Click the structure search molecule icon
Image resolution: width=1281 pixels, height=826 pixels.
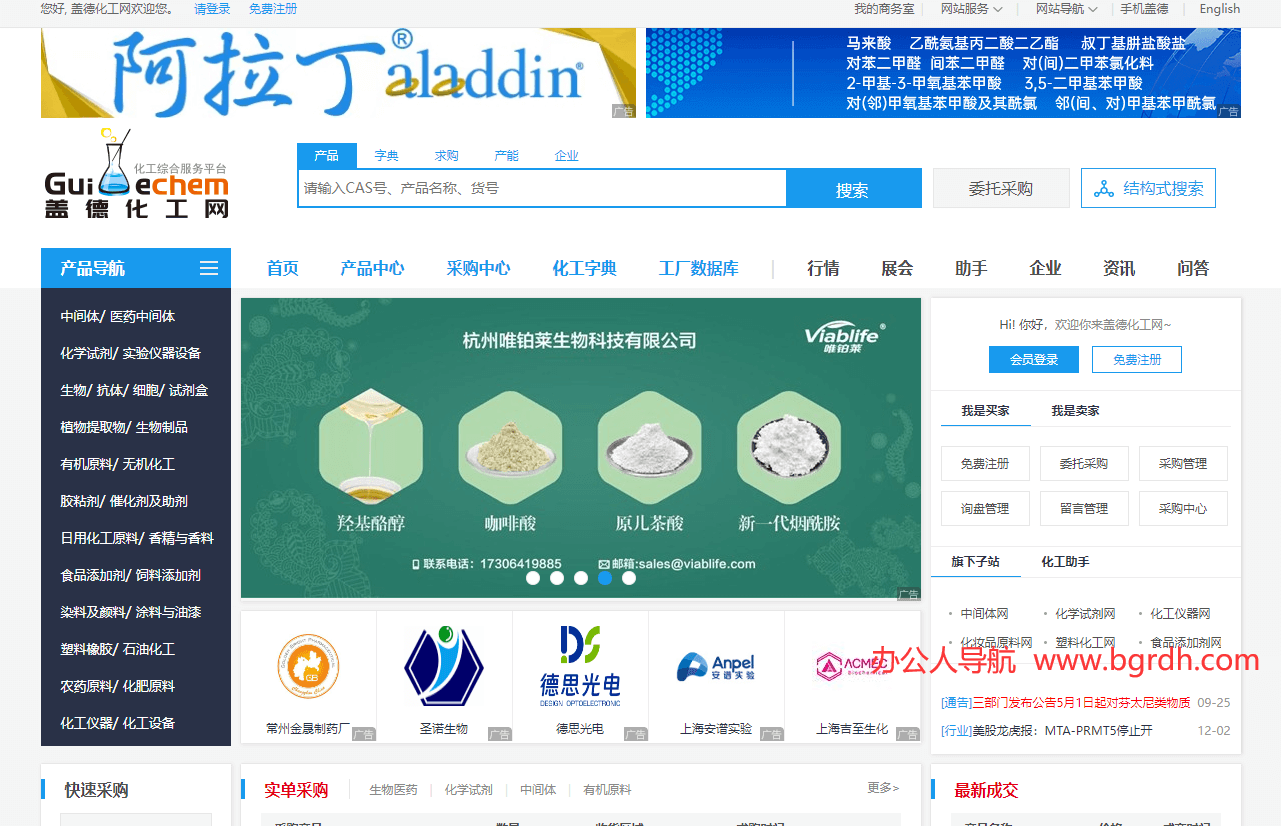tap(1104, 189)
